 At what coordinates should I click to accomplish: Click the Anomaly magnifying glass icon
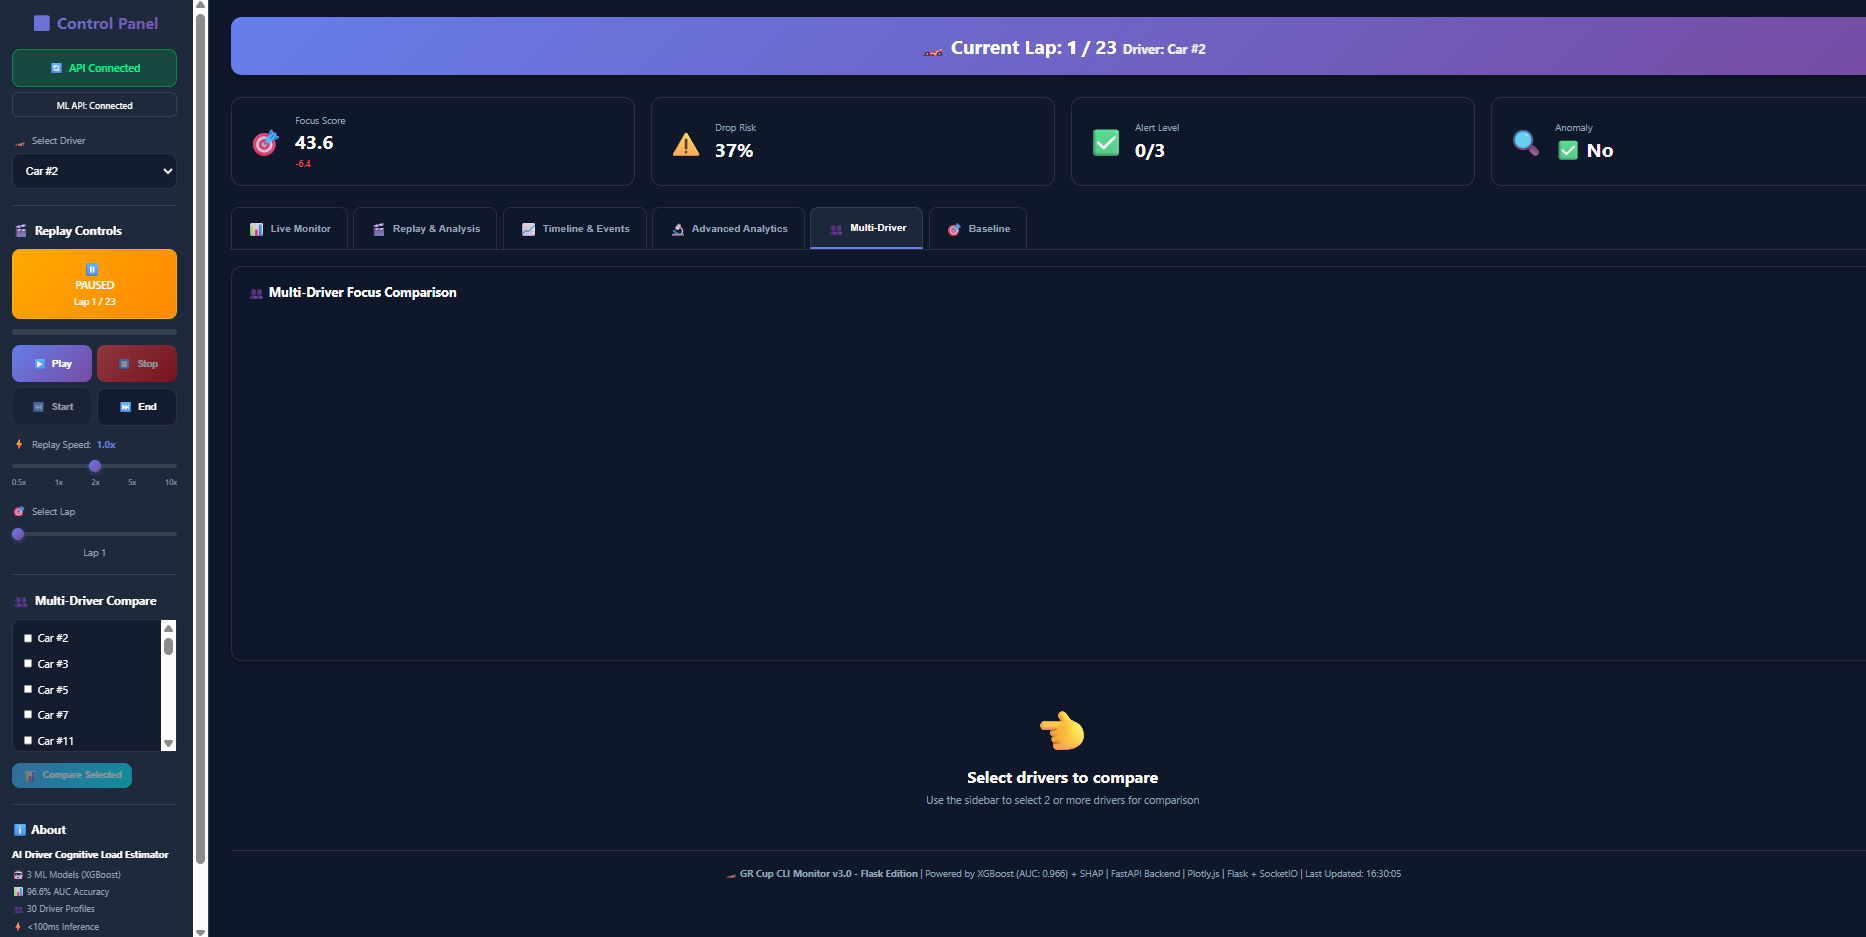click(1526, 143)
